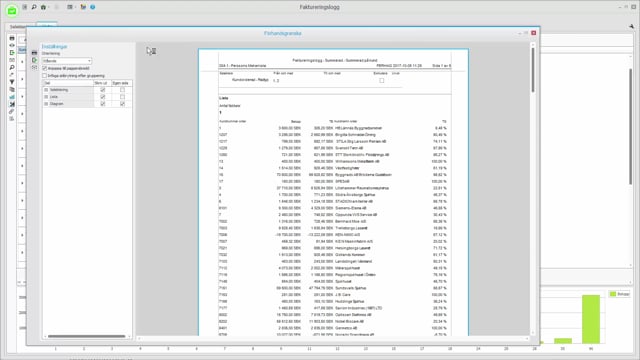The height and width of the screenshot is (360, 640).
Task: Click the colorful favorites icon beside the info icon
Action: 83,7
